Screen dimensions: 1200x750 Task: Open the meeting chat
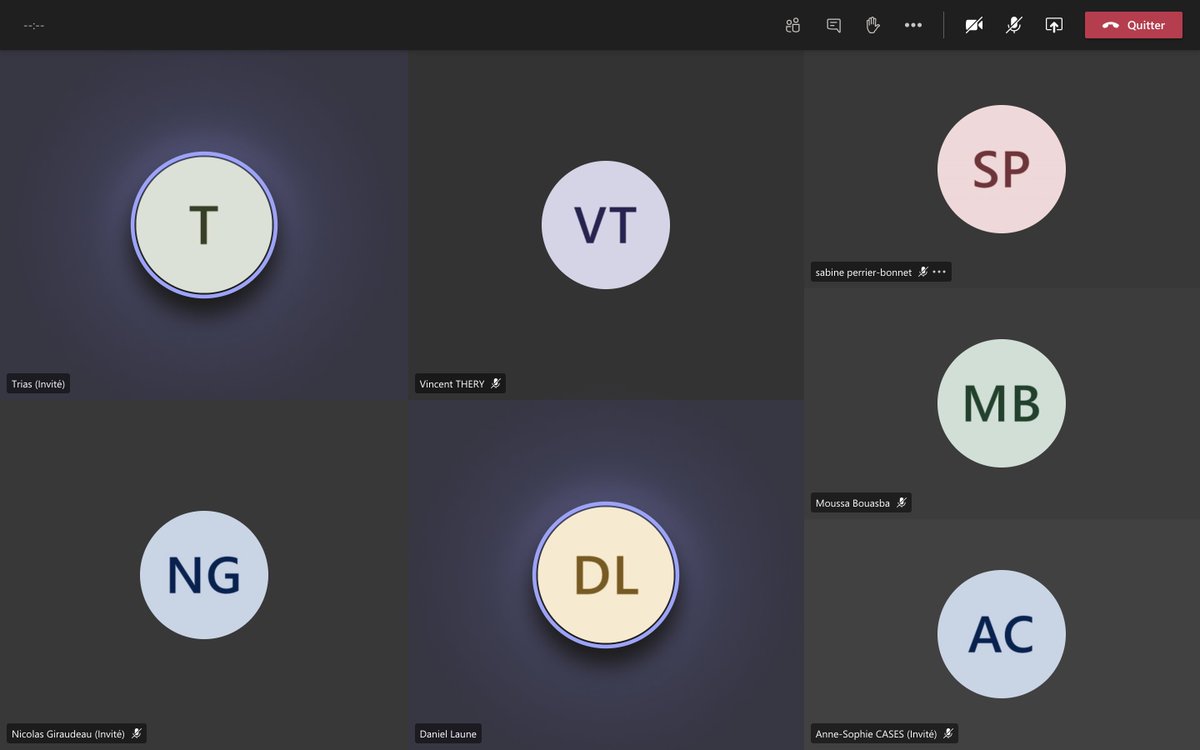(x=833, y=25)
